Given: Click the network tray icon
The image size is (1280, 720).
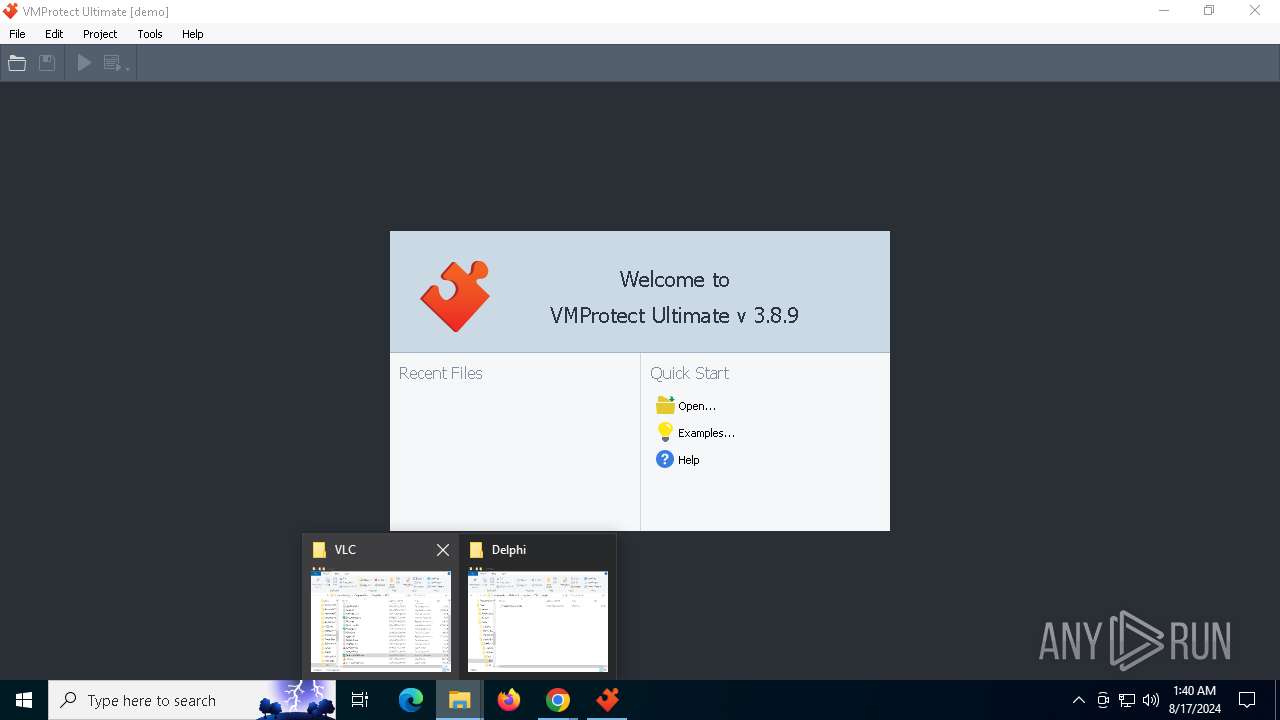Looking at the screenshot, I should tap(1127, 700).
